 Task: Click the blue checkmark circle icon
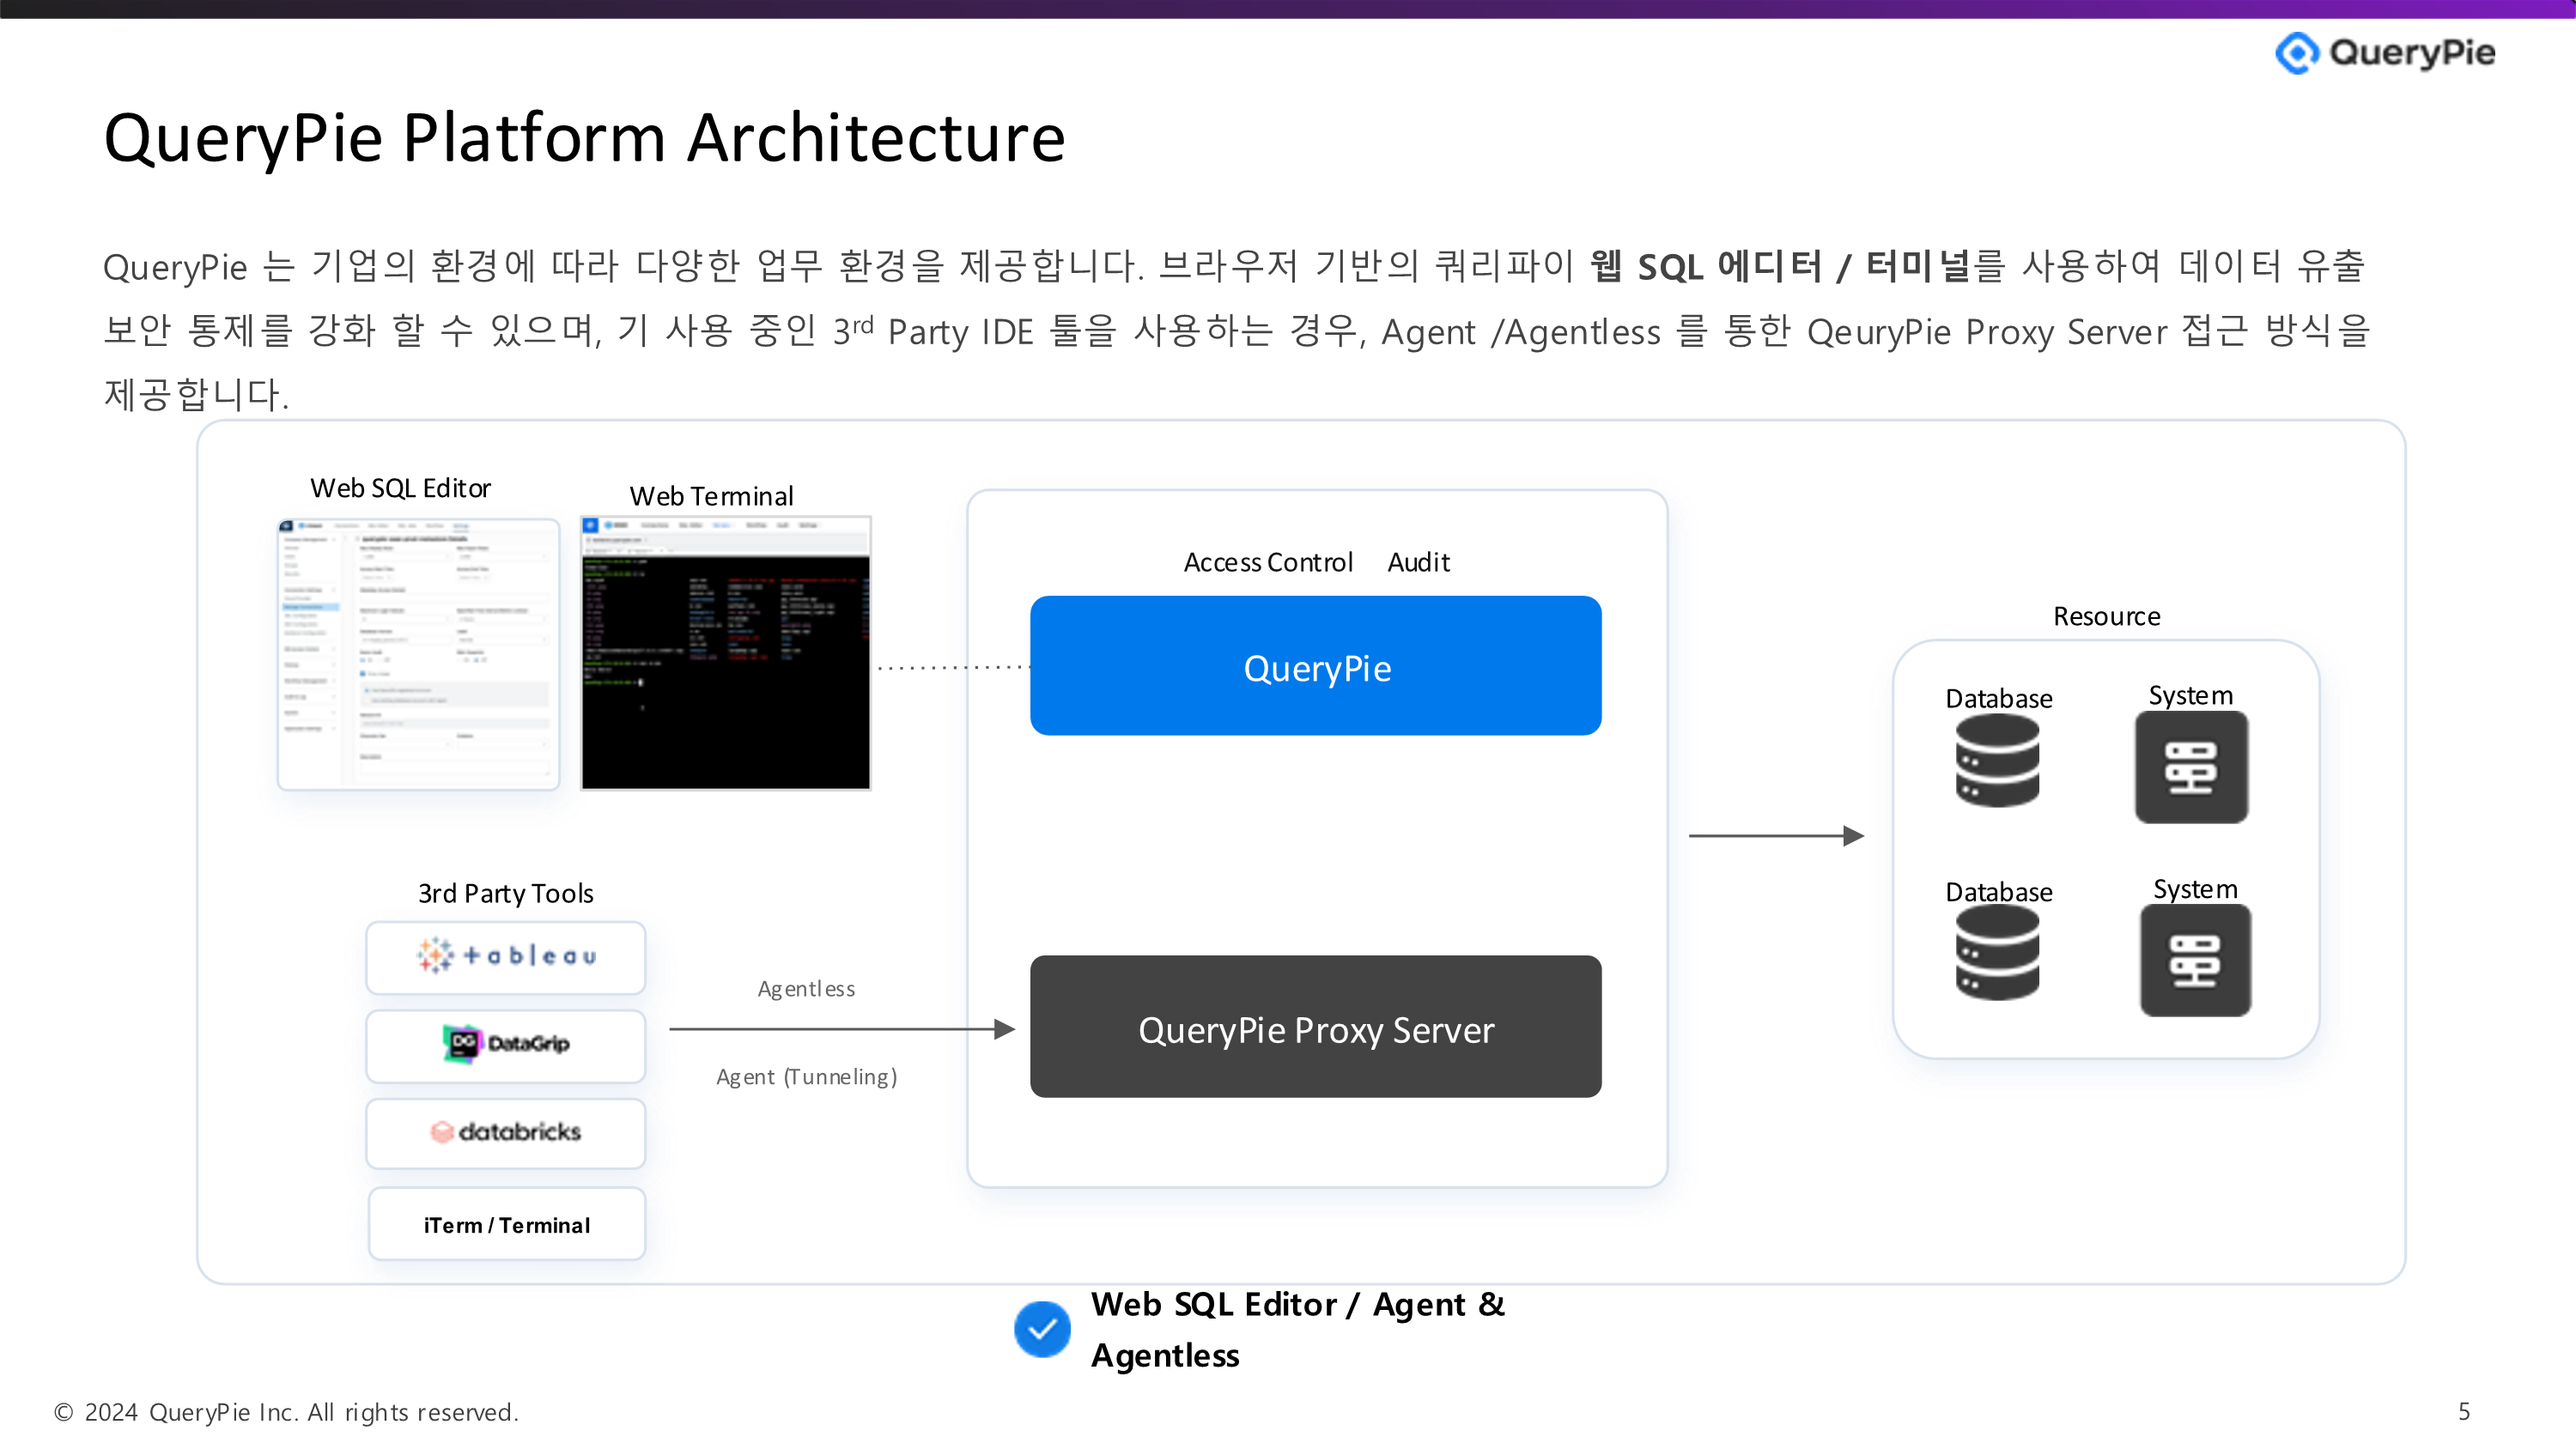(1042, 1329)
